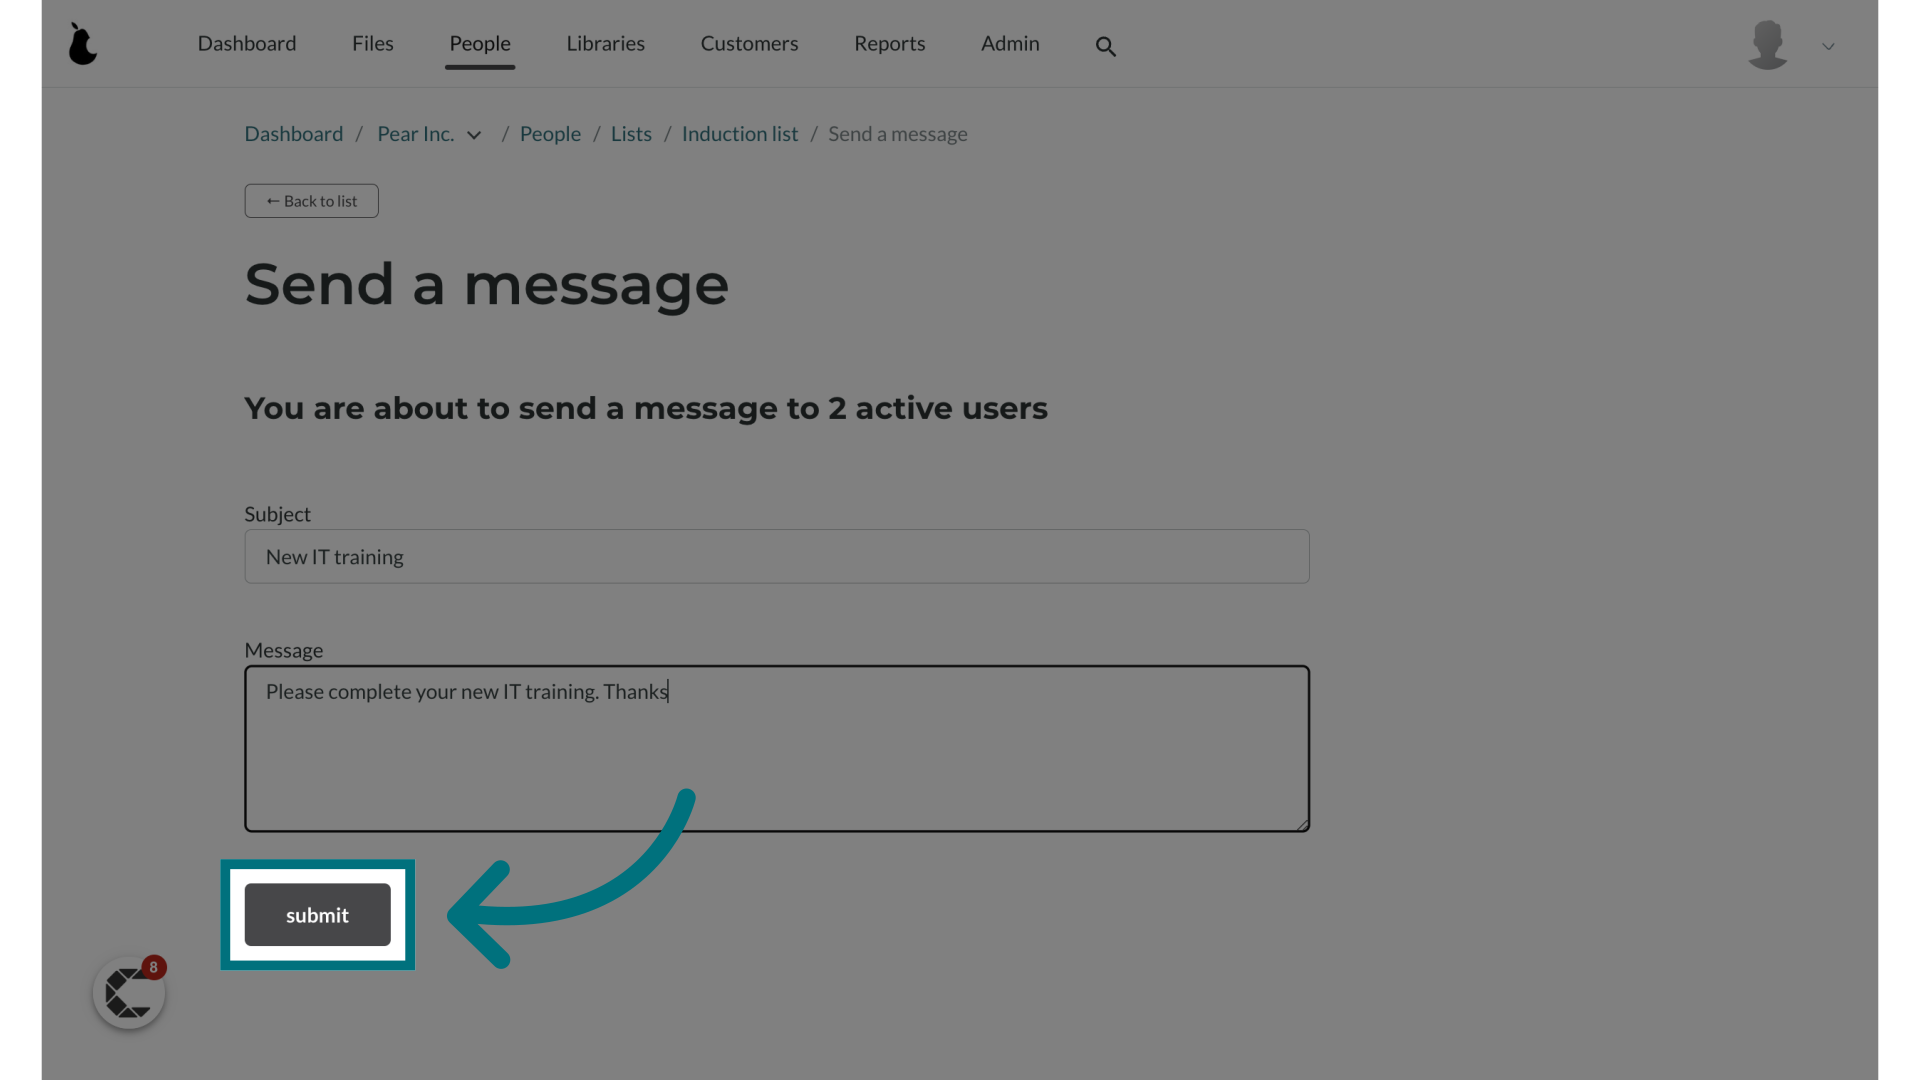Screen dimensions: 1920x1080
Task: Click the submit button
Action: [x=316, y=915]
